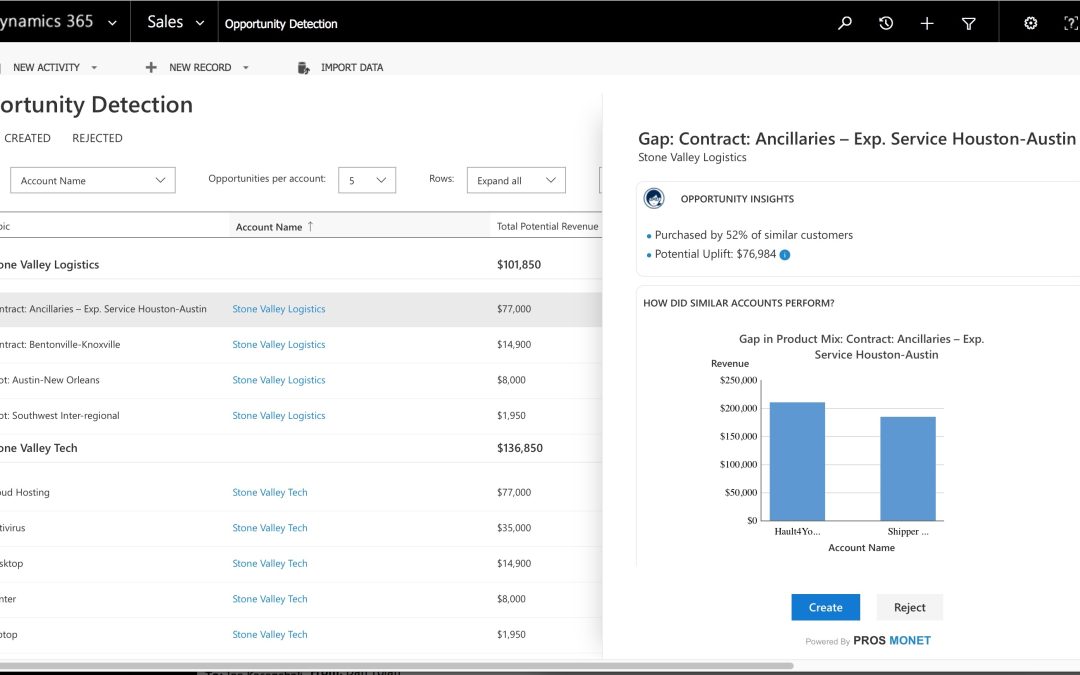Open Stone Valley Tech link in Hosting row
Screen dimensions: 1080x675
click(269, 492)
